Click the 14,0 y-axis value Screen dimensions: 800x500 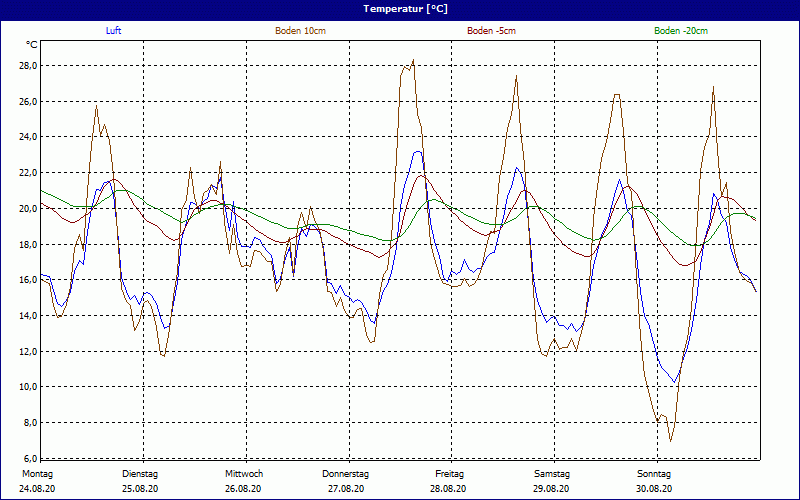click(29, 316)
